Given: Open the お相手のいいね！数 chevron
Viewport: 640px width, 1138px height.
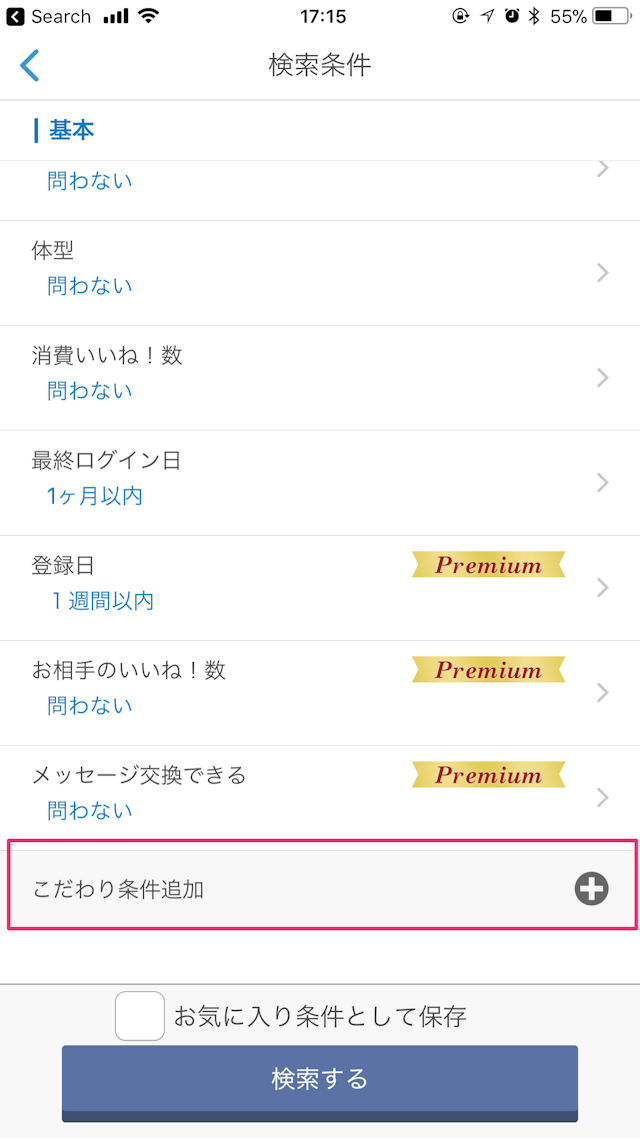Looking at the screenshot, I should point(602,692).
